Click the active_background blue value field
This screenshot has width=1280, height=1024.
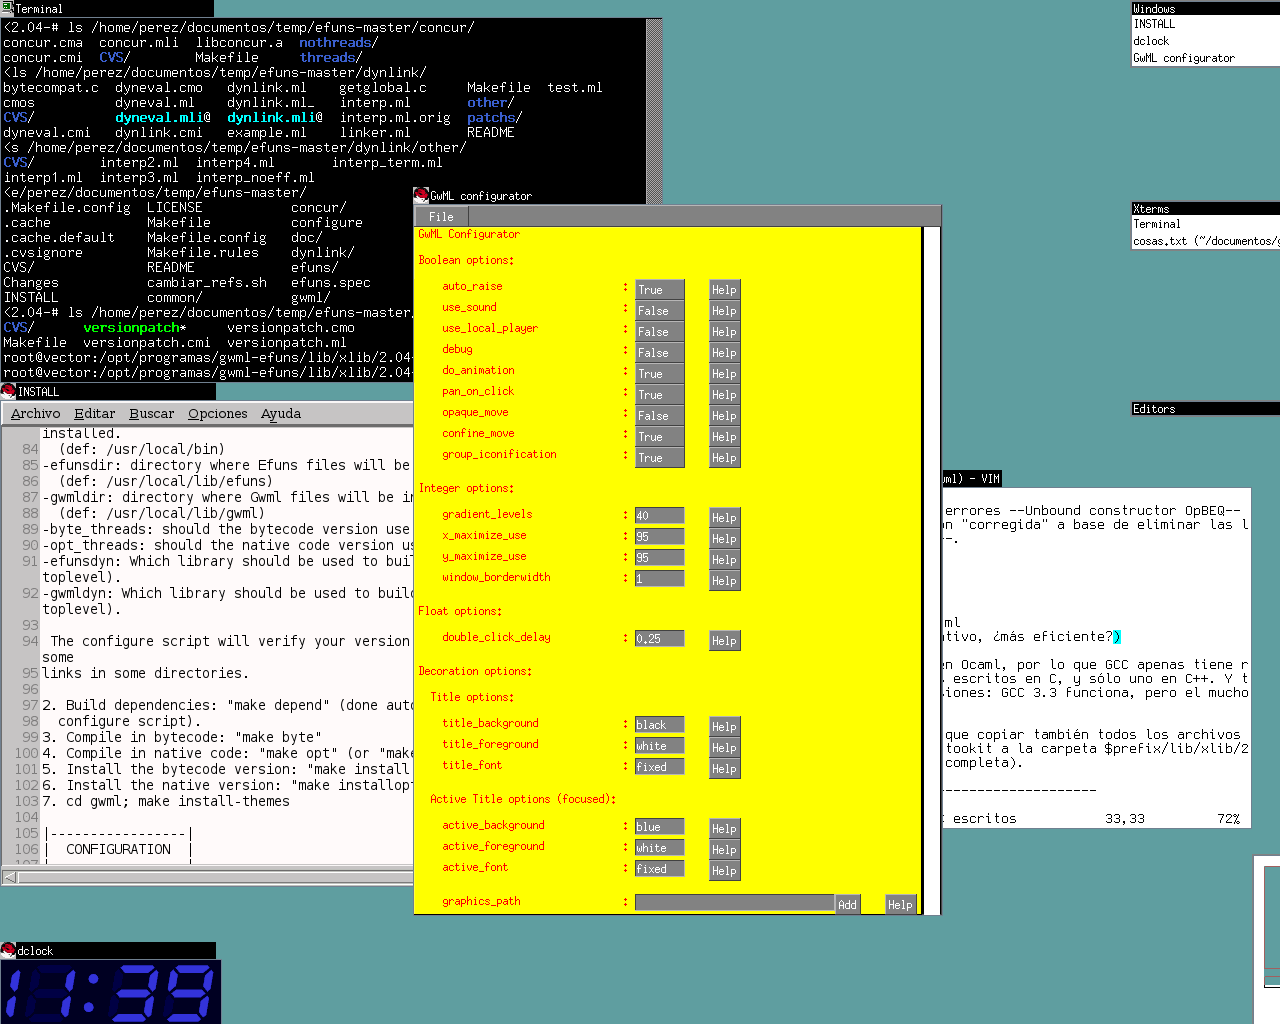pyautogui.click(x=659, y=827)
